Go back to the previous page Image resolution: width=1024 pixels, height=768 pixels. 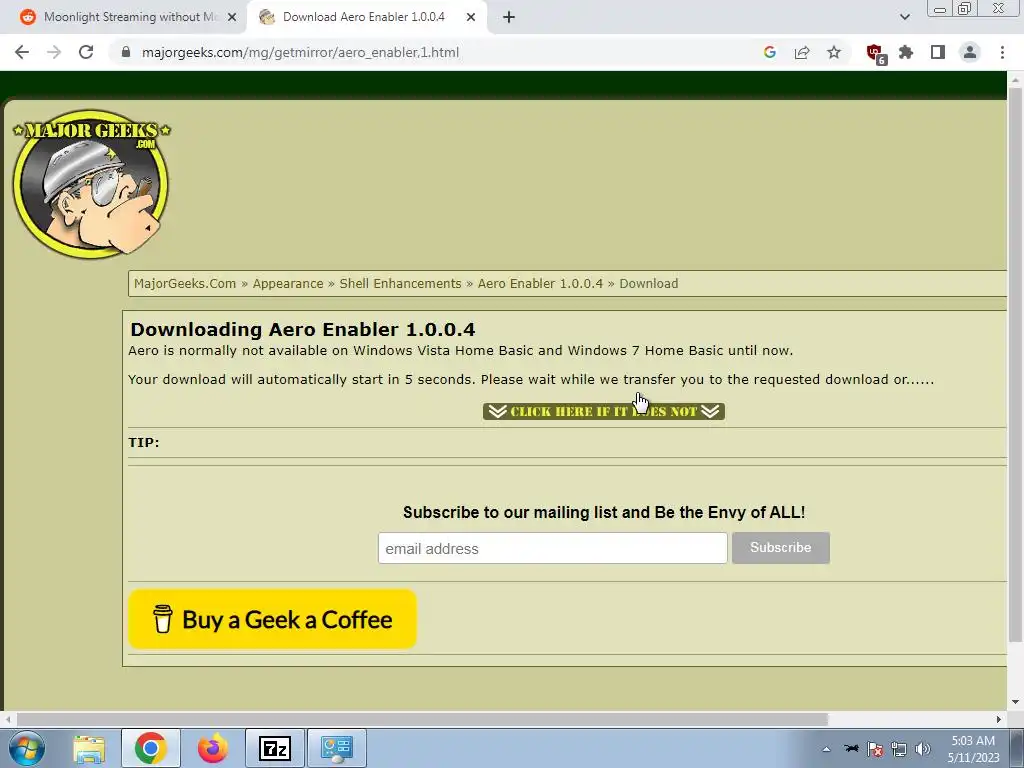tap(22, 52)
